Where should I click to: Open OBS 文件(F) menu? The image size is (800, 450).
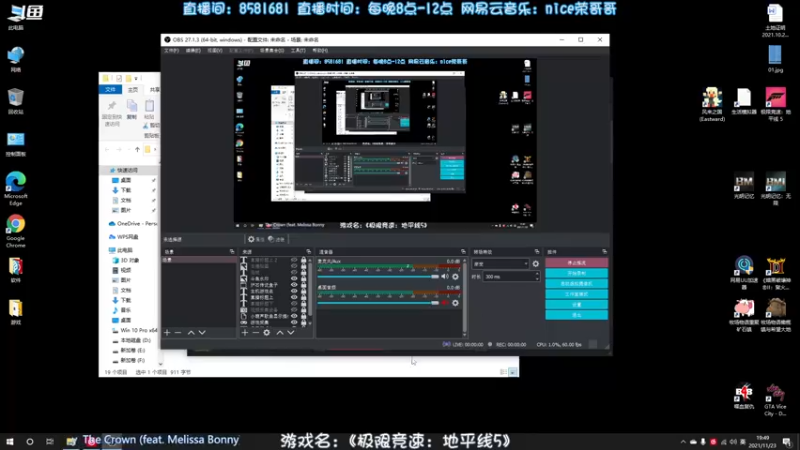pos(171,51)
